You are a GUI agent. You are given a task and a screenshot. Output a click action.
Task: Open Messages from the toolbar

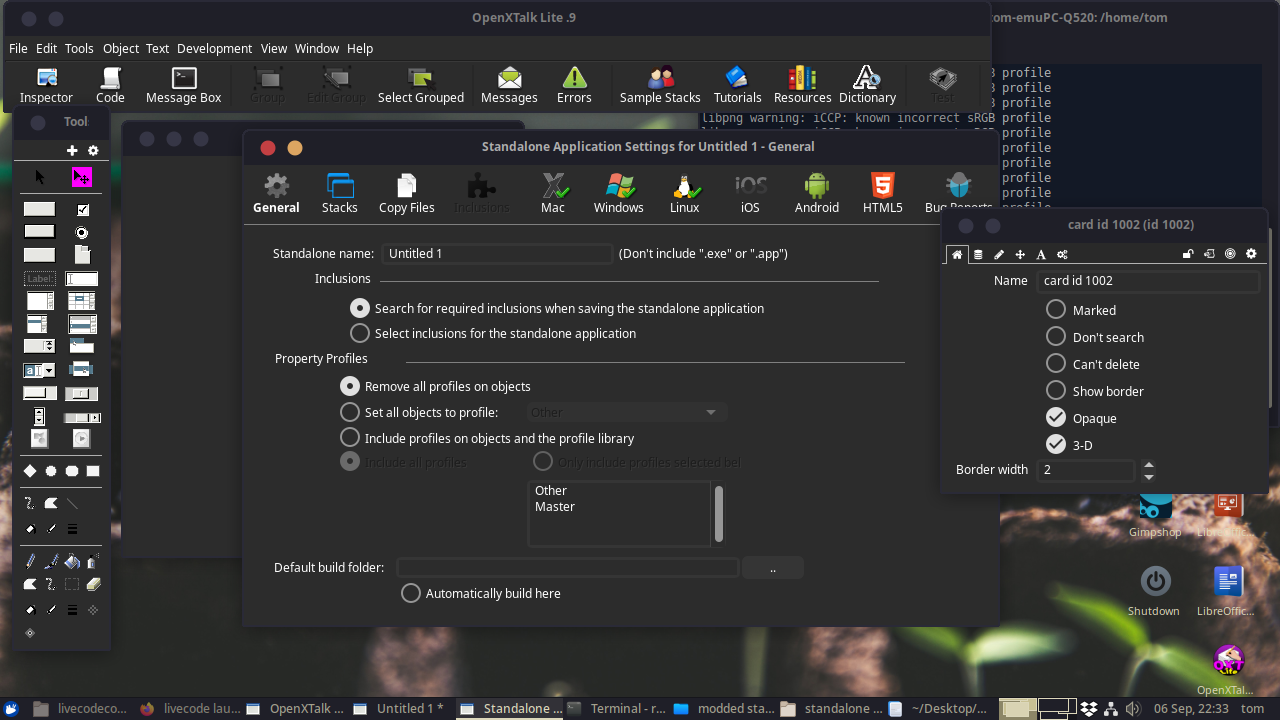(x=509, y=85)
